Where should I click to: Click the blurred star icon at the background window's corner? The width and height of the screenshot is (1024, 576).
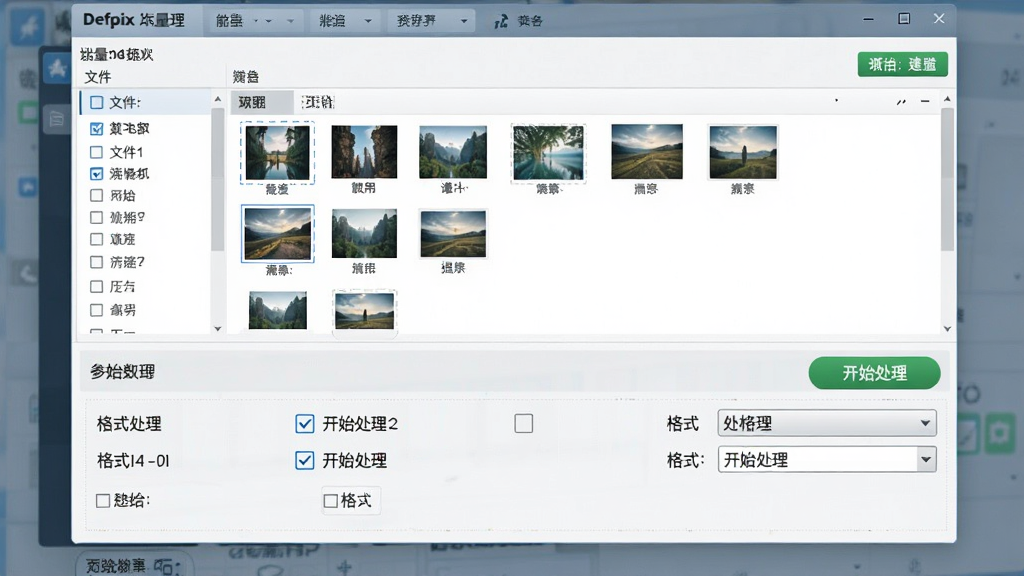[27, 27]
